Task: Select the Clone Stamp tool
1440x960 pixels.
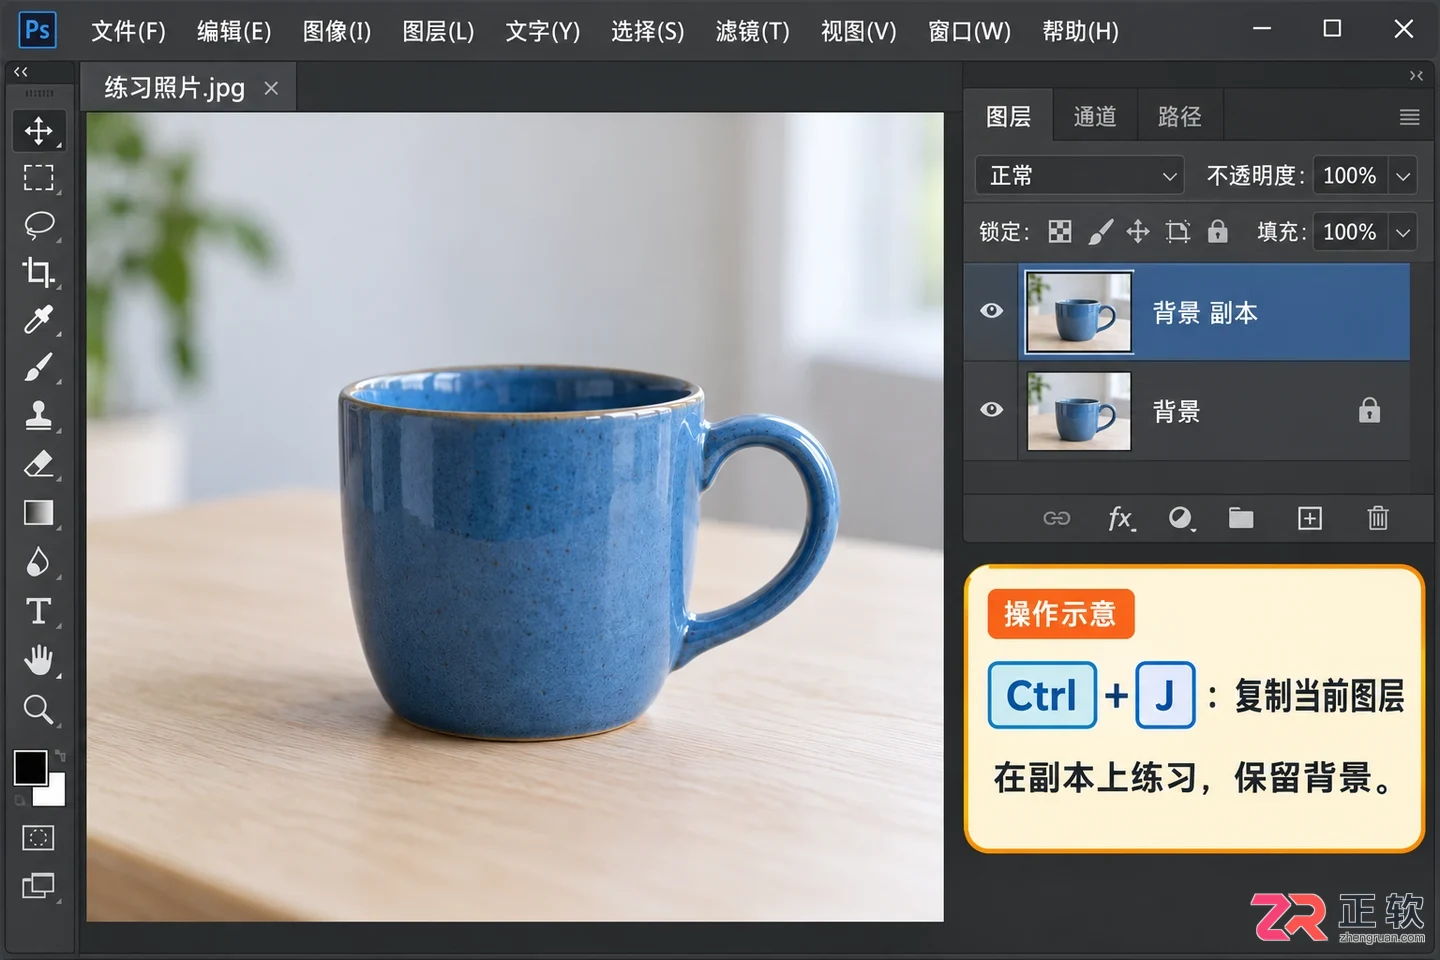Action: (x=39, y=415)
